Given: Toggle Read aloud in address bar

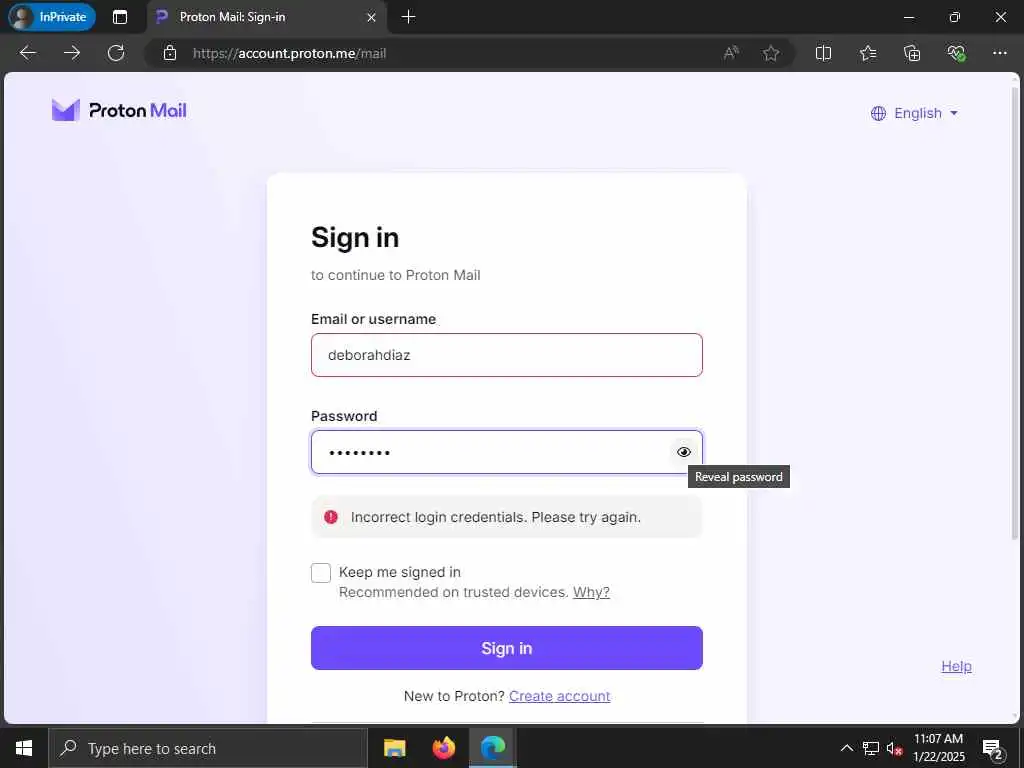Looking at the screenshot, I should coord(731,53).
